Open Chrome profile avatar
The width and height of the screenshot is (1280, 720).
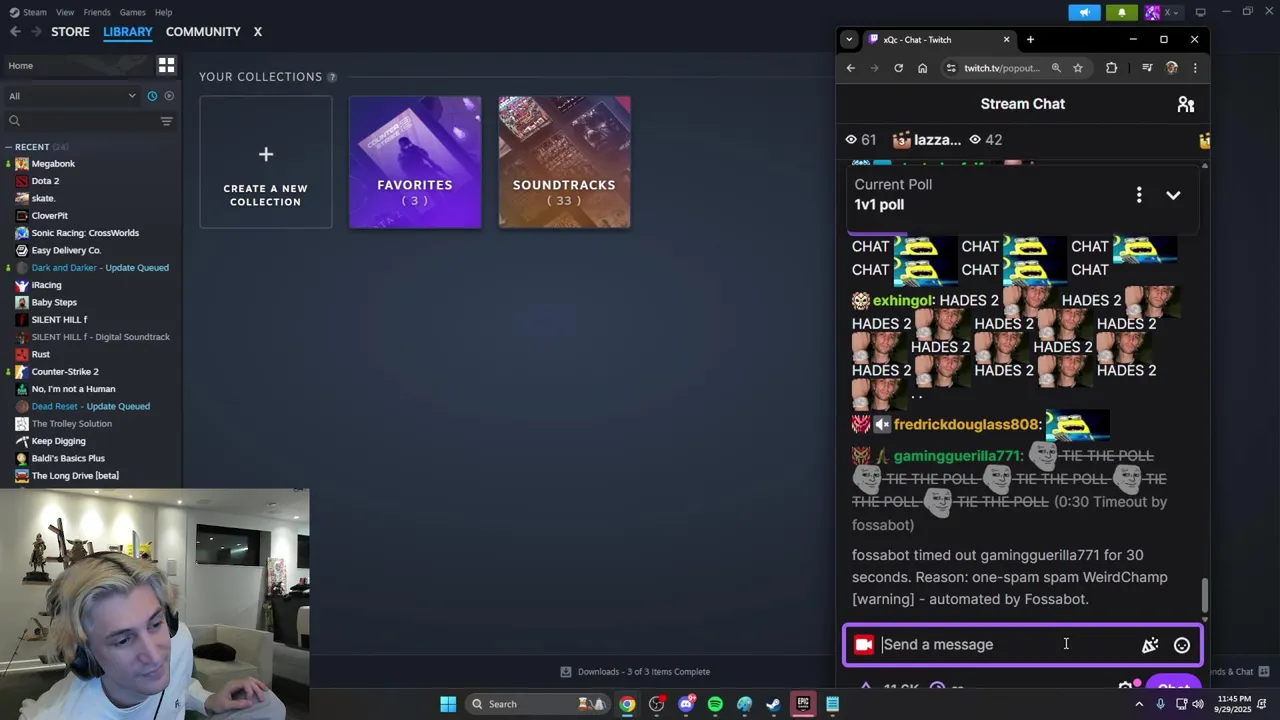click(x=1172, y=68)
